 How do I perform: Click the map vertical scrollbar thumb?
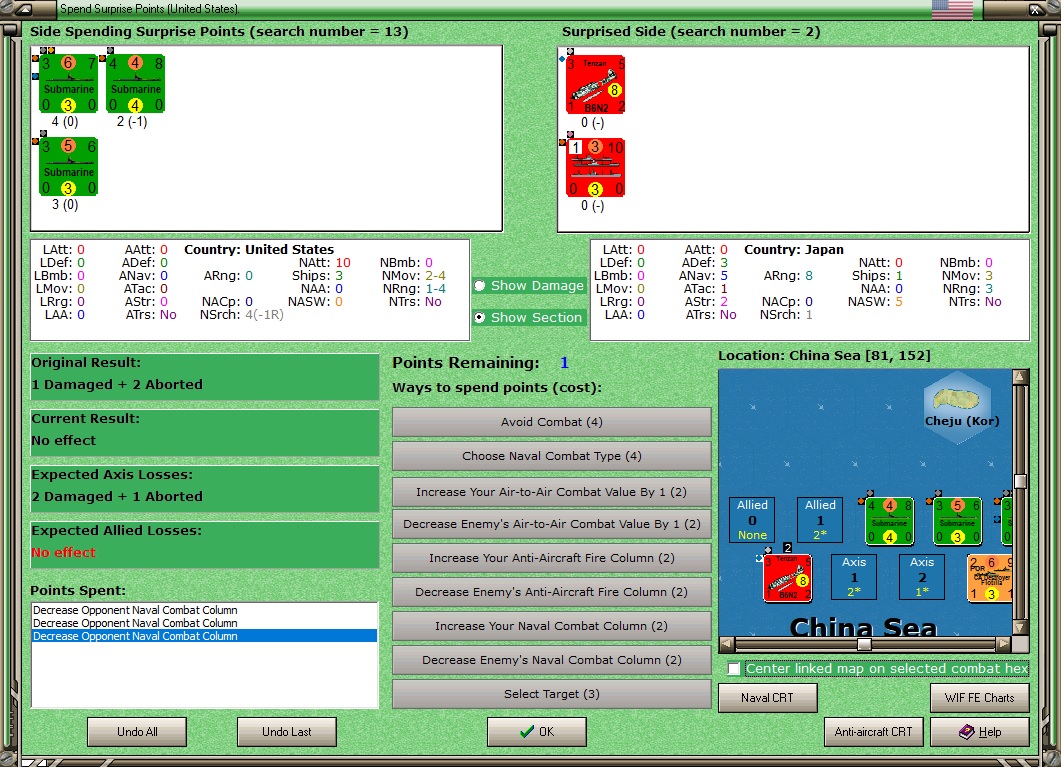coord(1020,482)
